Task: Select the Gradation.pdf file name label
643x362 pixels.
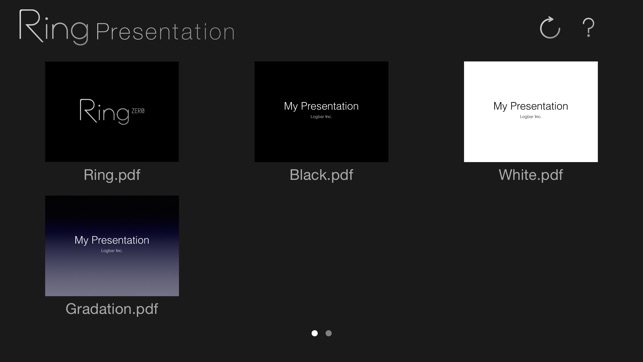Action: pyautogui.click(x=112, y=309)
